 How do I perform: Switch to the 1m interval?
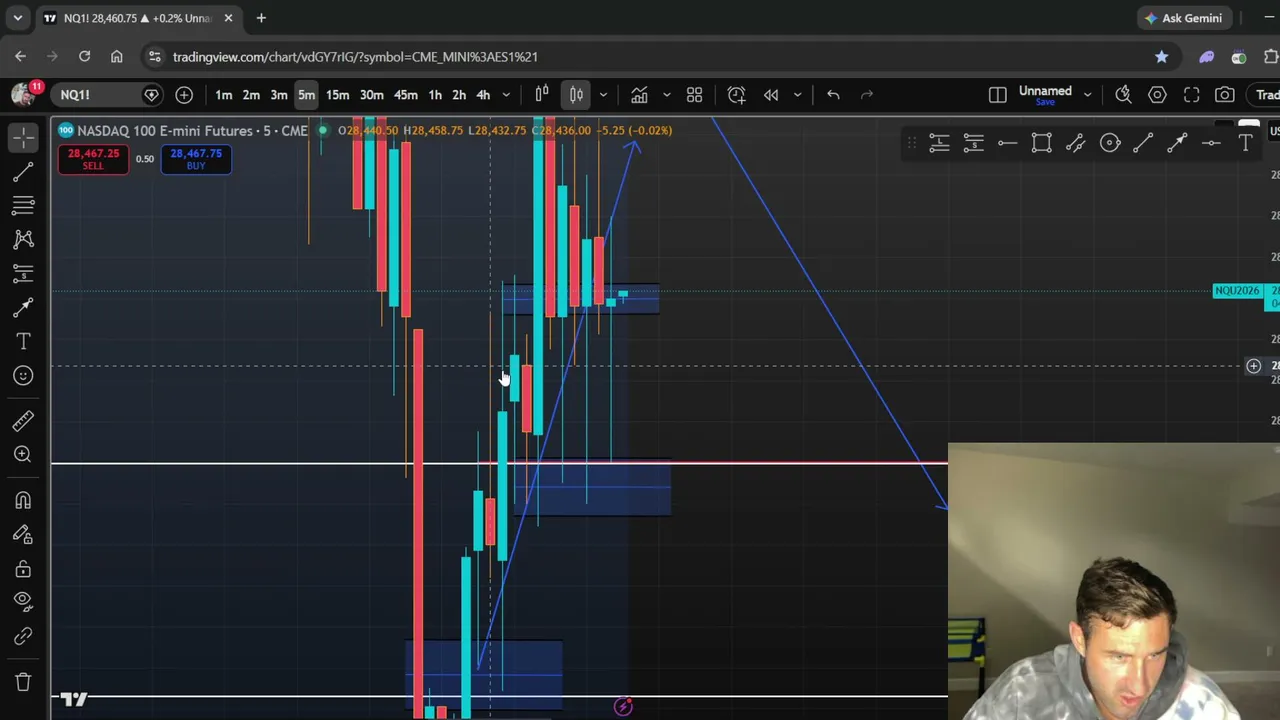pos(223,95)
